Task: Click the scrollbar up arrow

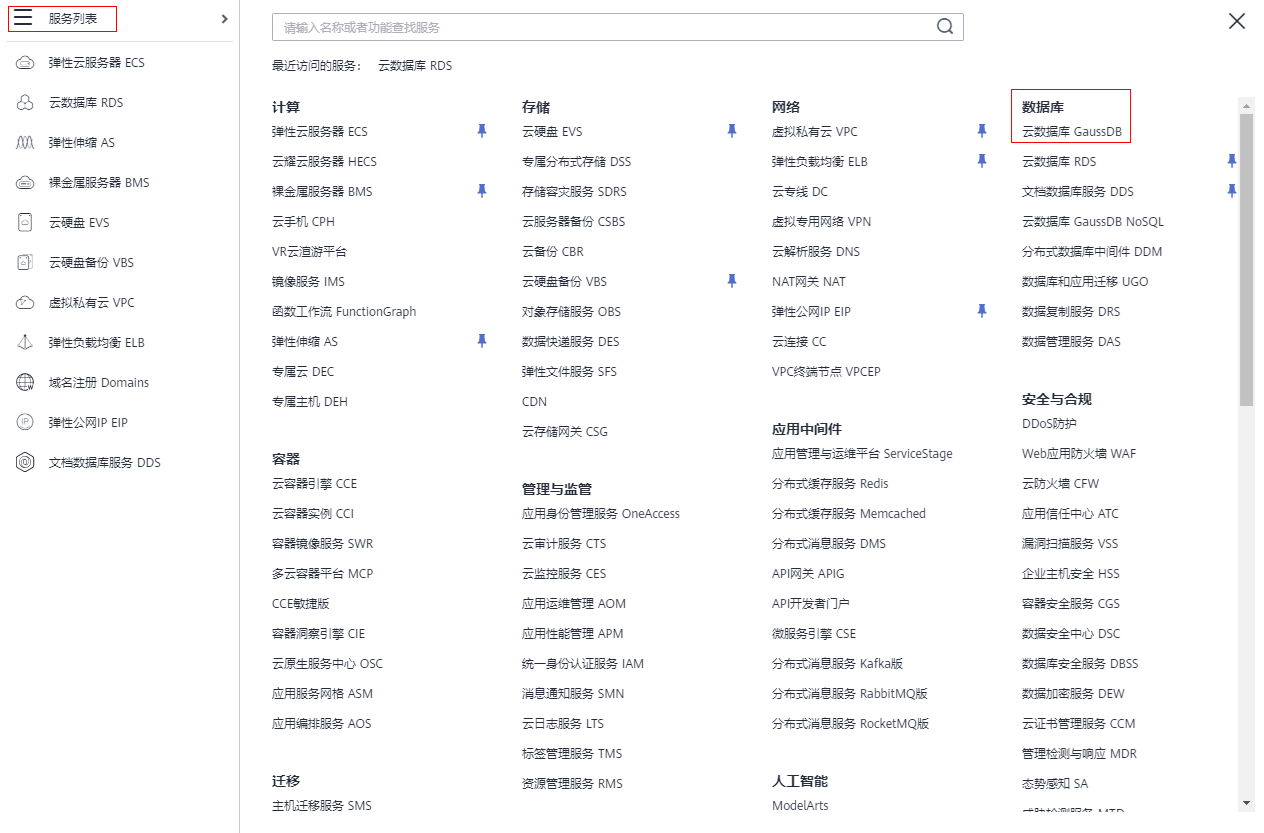Action: click(1246, 104)
